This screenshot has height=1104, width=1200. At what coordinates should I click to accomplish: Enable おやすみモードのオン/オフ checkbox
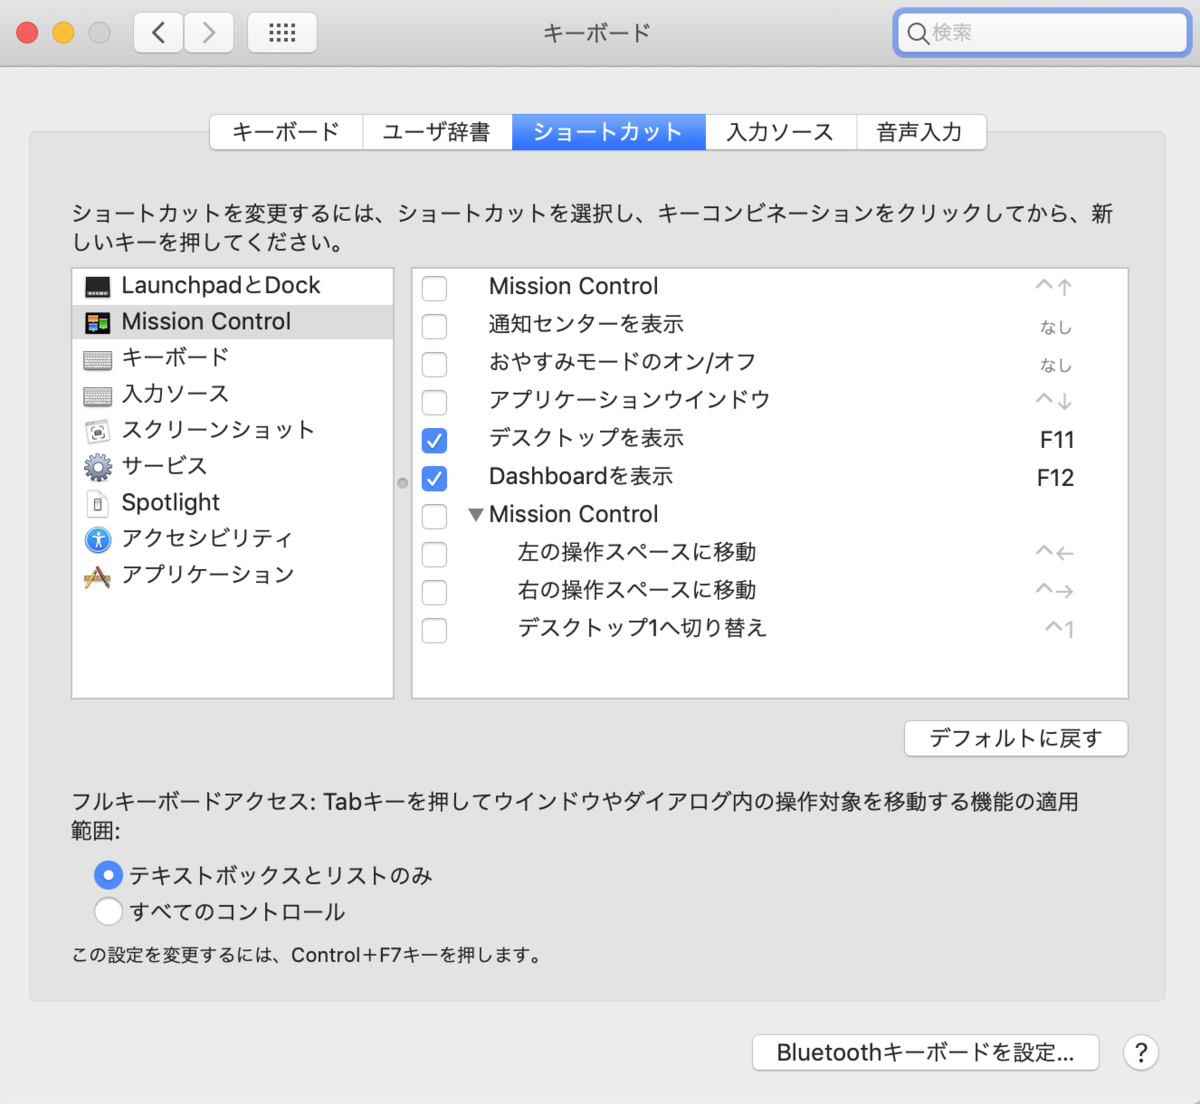point(434,364)
